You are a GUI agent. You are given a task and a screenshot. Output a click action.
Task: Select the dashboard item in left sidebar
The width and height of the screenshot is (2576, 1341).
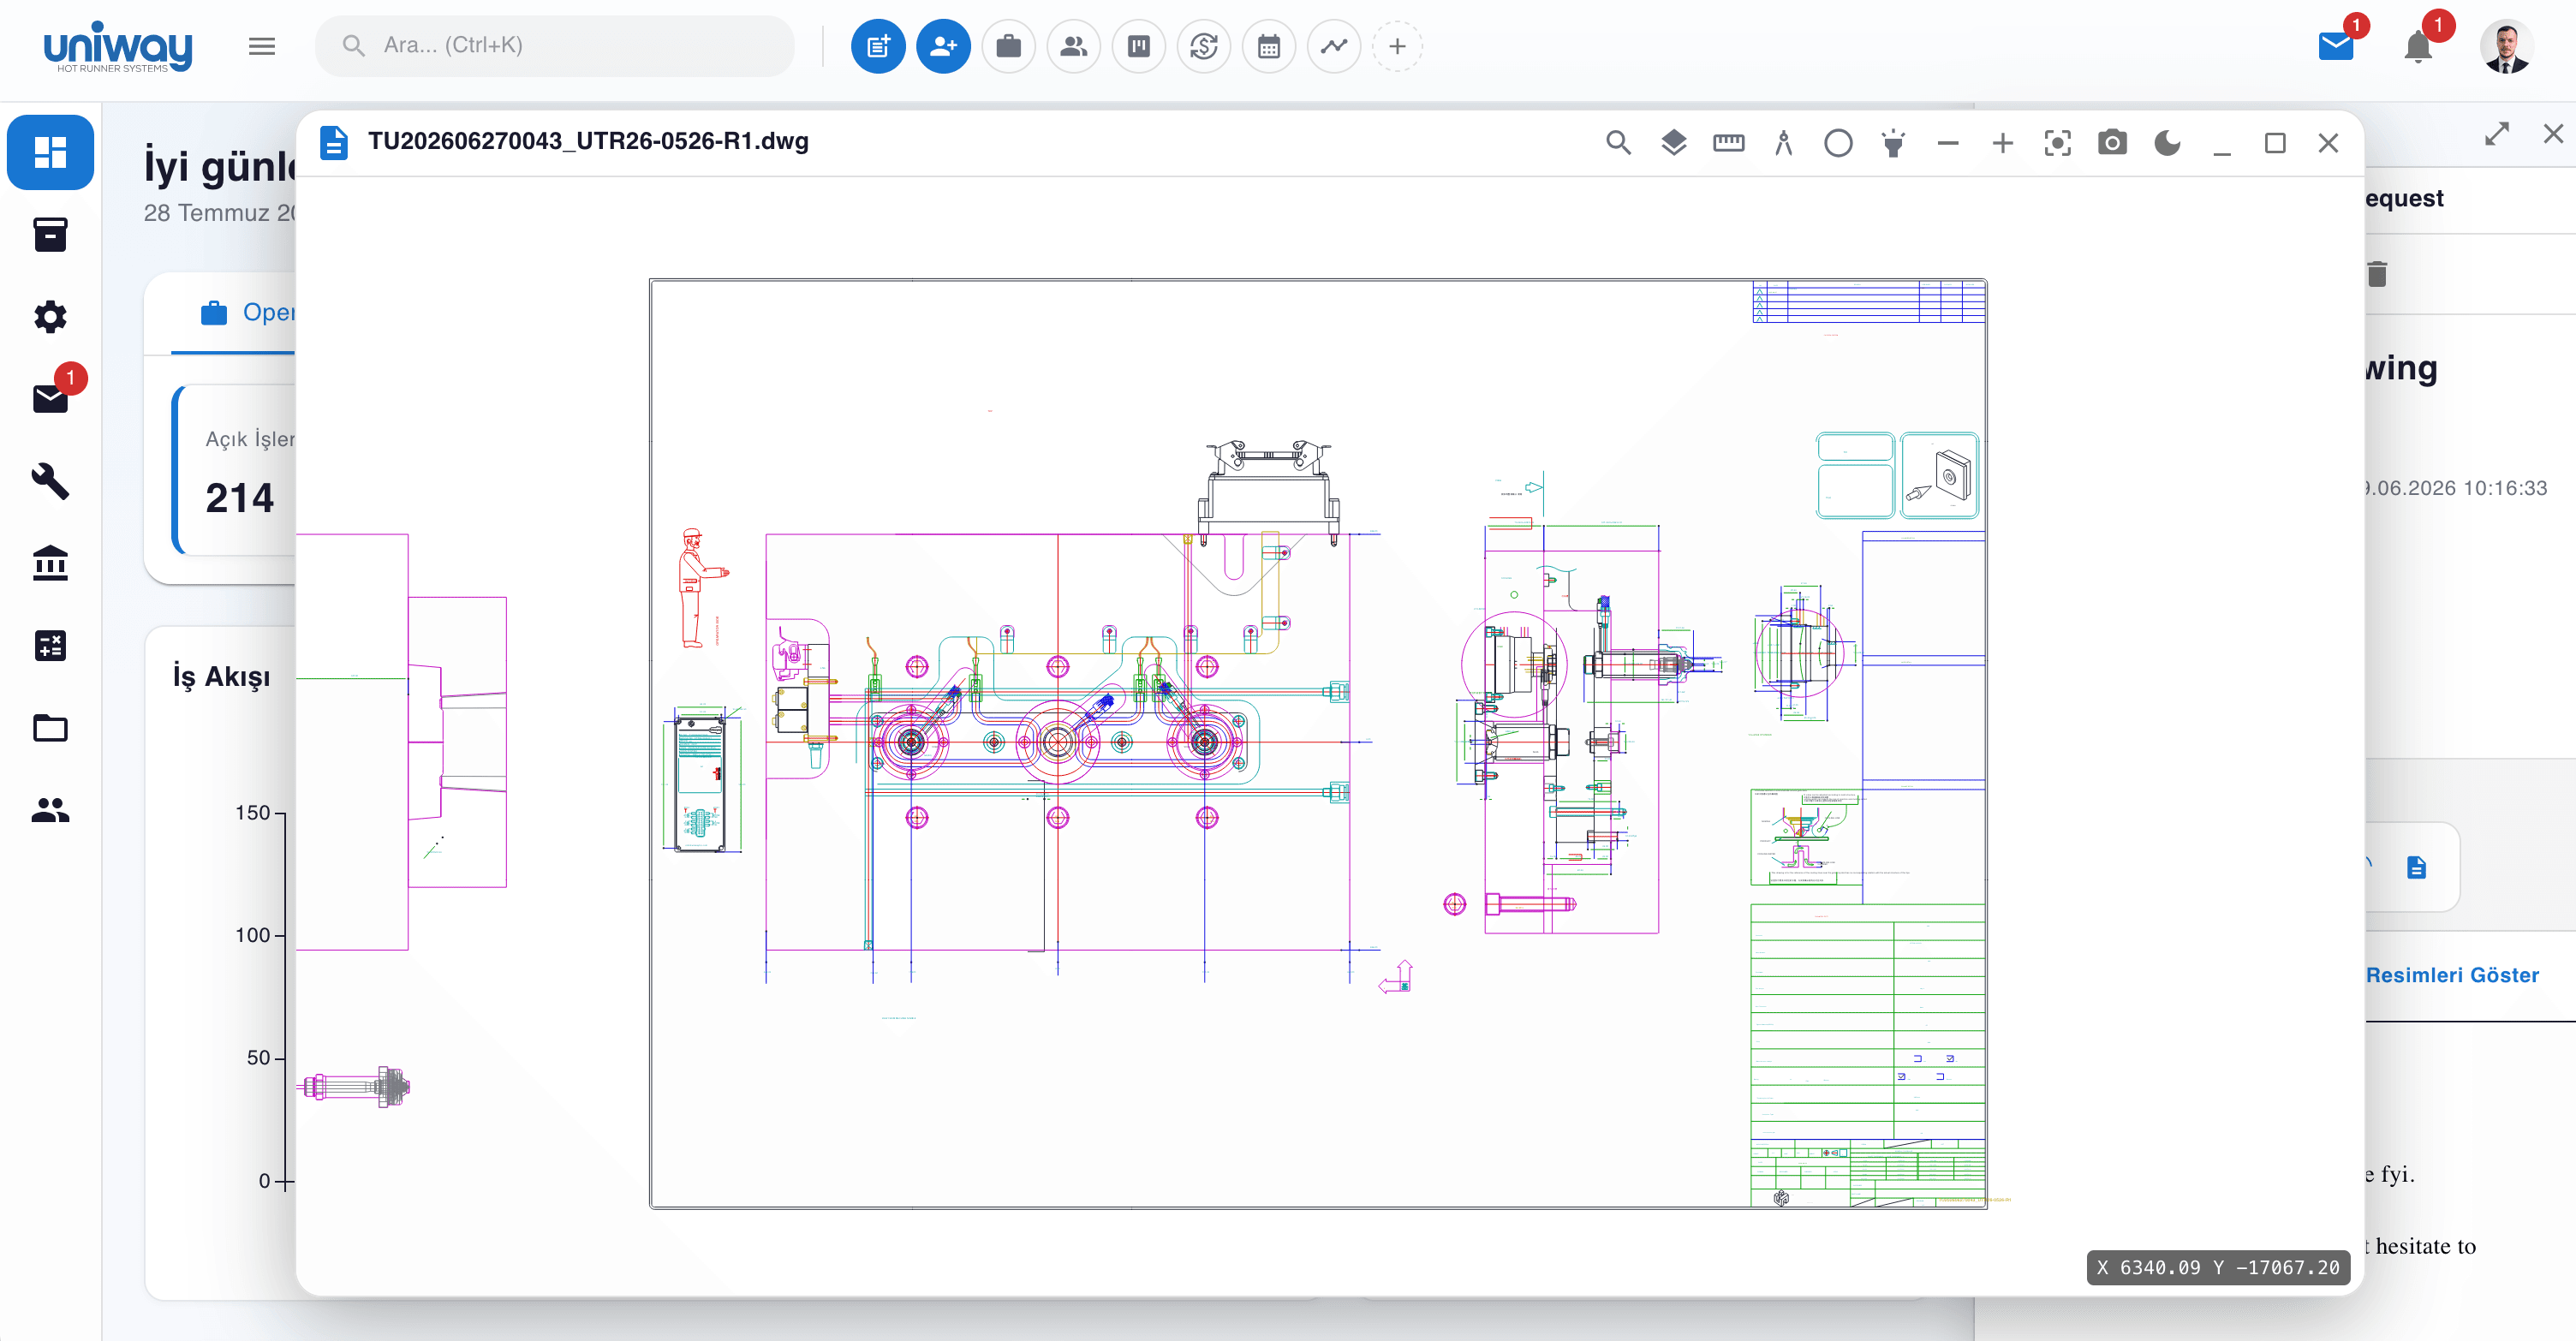pos(50,152)
